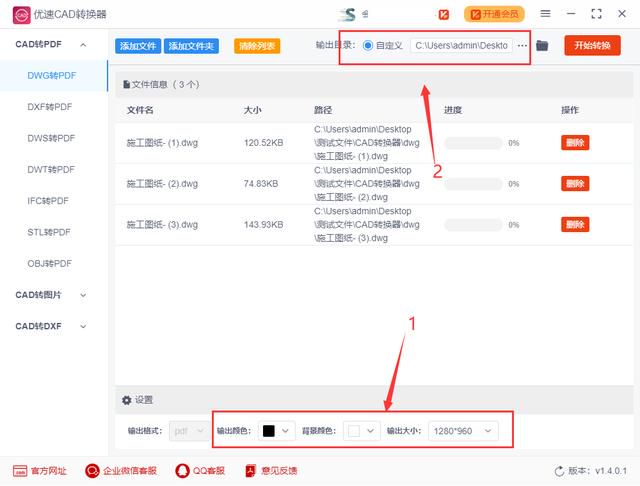Click the version refresh icon

(x=559, y=471)
